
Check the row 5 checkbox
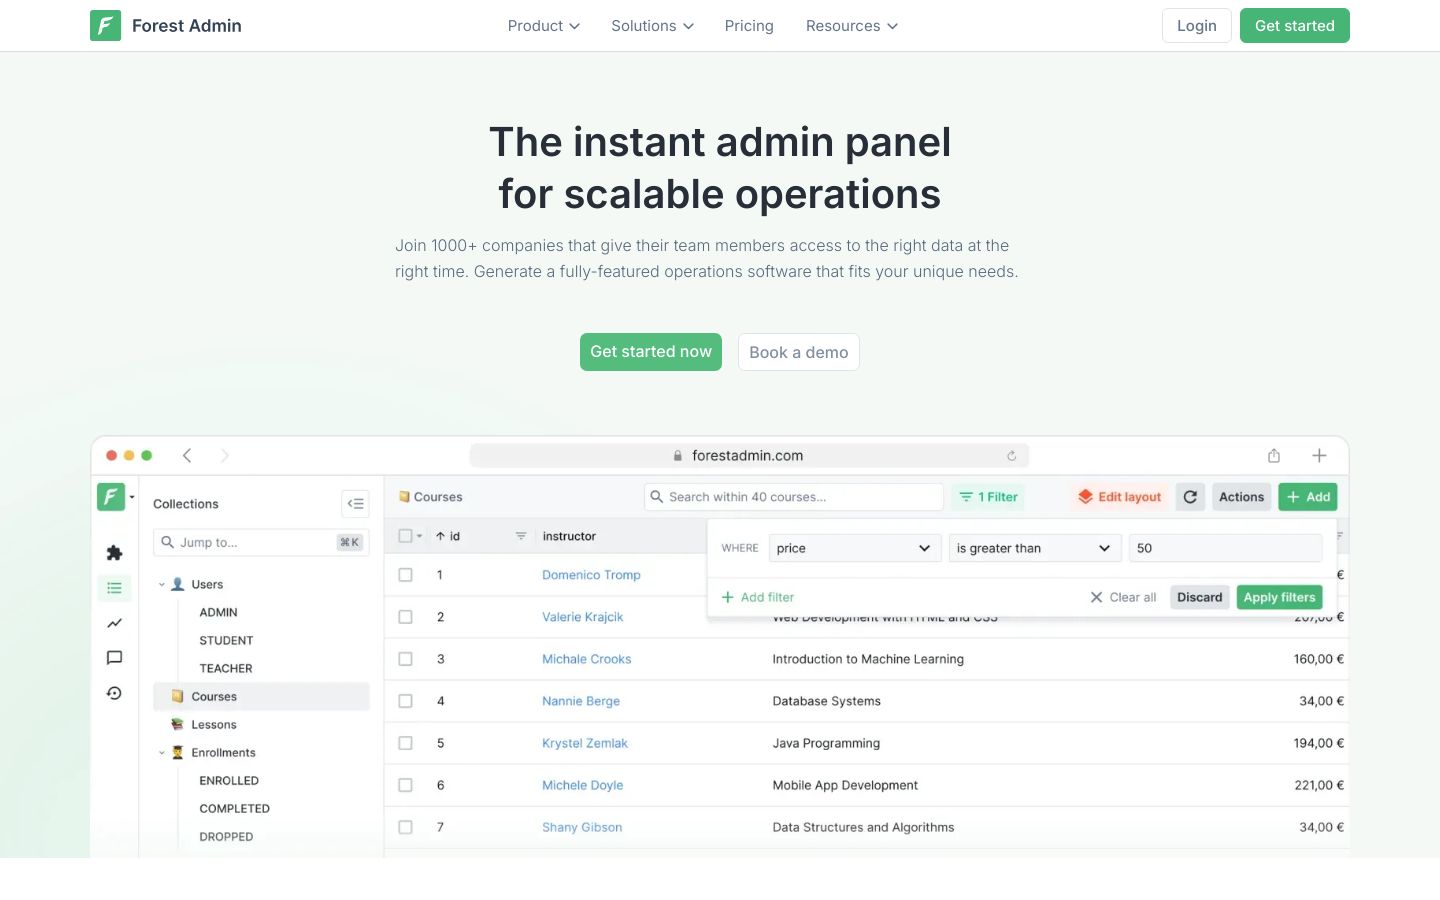(x=405, y=743)
